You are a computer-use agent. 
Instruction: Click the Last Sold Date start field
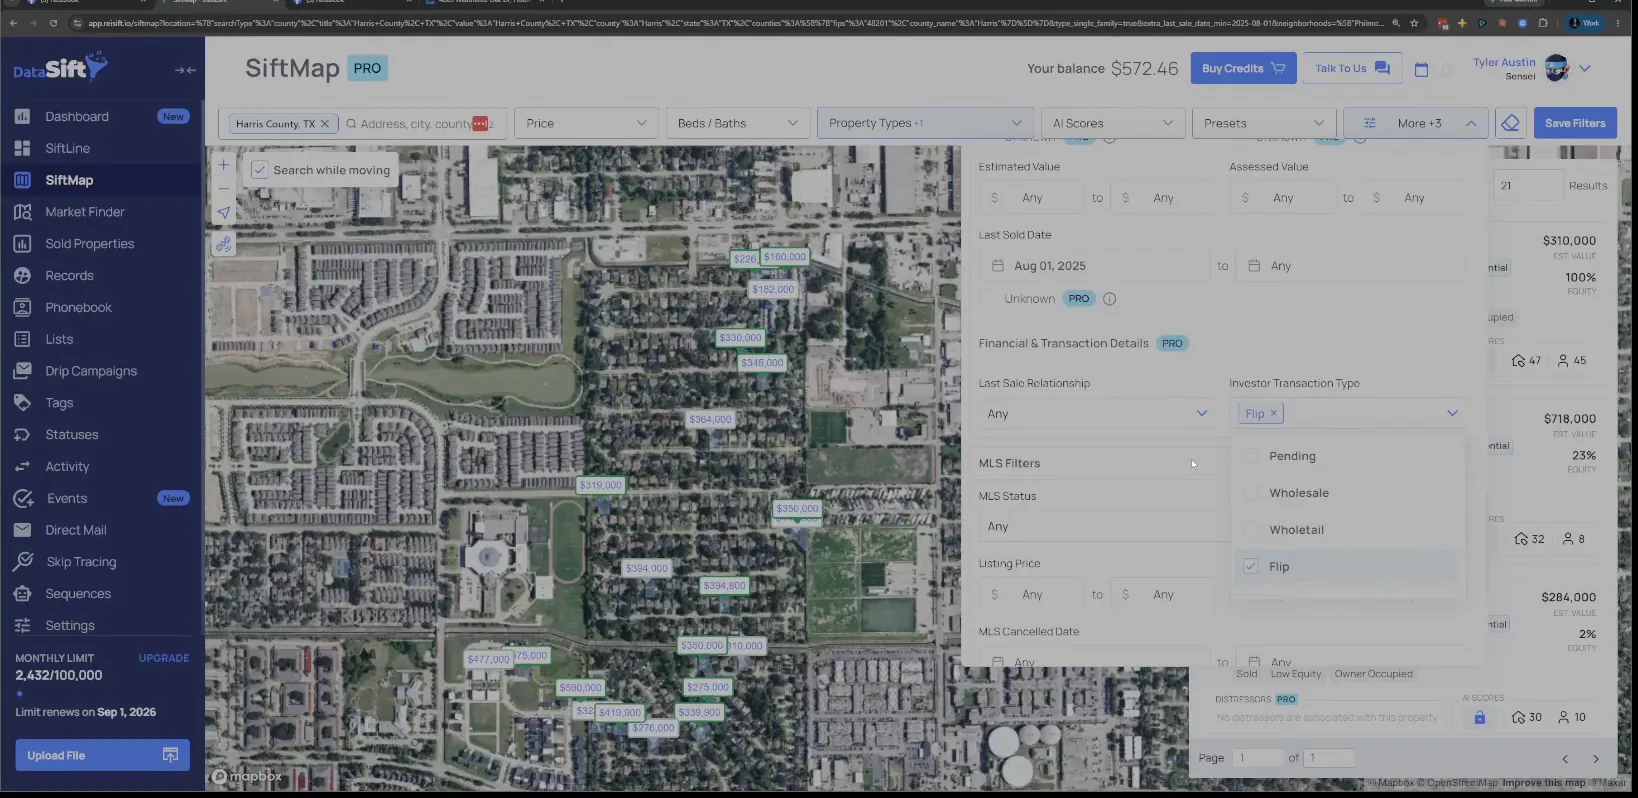pyautogui.click(x=1095, y=266)
